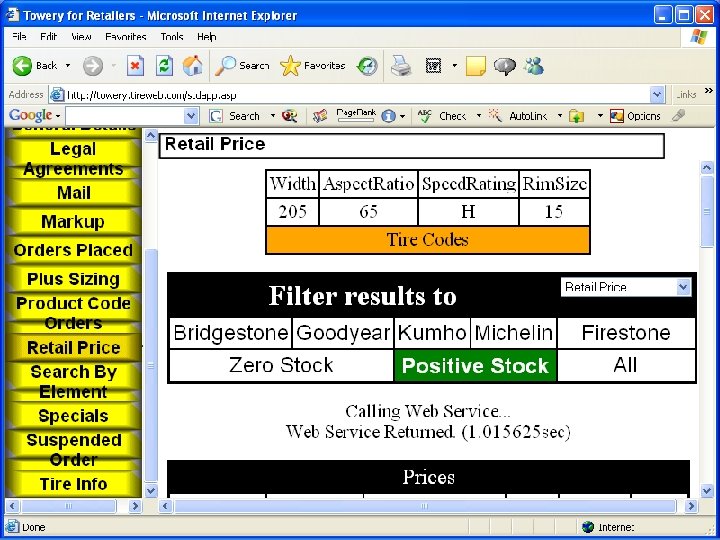Open Specials in sidebar
Viewport: 720px width, 540px height.
click(73, 416)
